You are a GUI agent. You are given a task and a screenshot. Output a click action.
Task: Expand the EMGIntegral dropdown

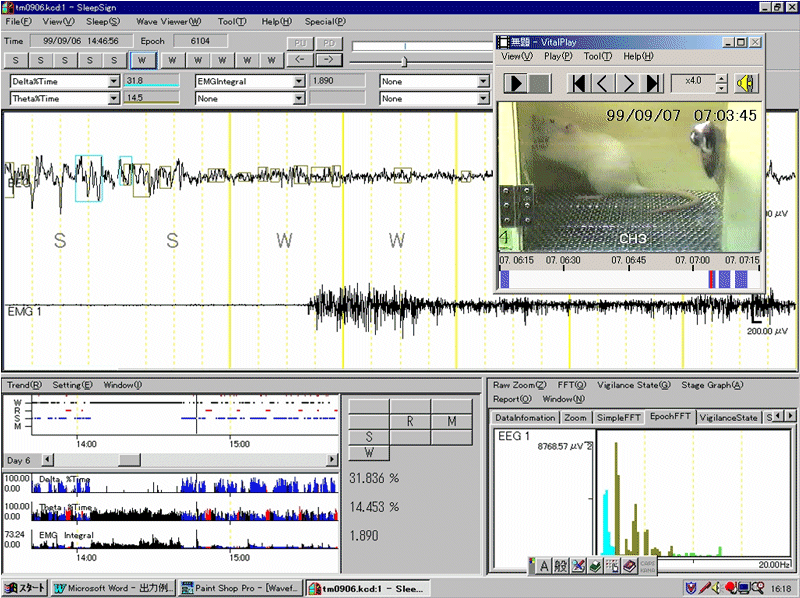[299, 81]
